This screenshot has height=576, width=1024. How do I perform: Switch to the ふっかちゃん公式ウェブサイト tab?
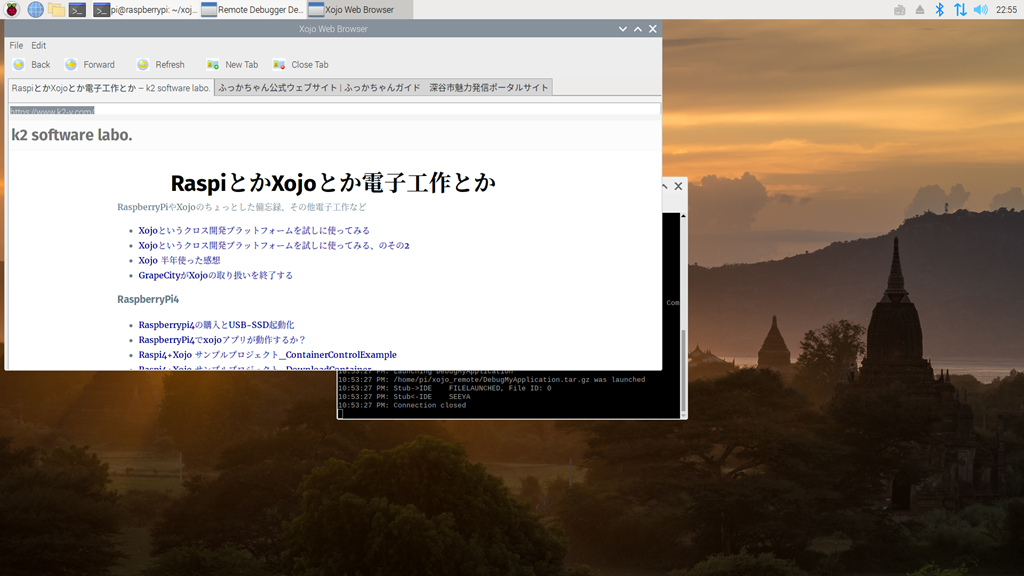coord(383,88)
